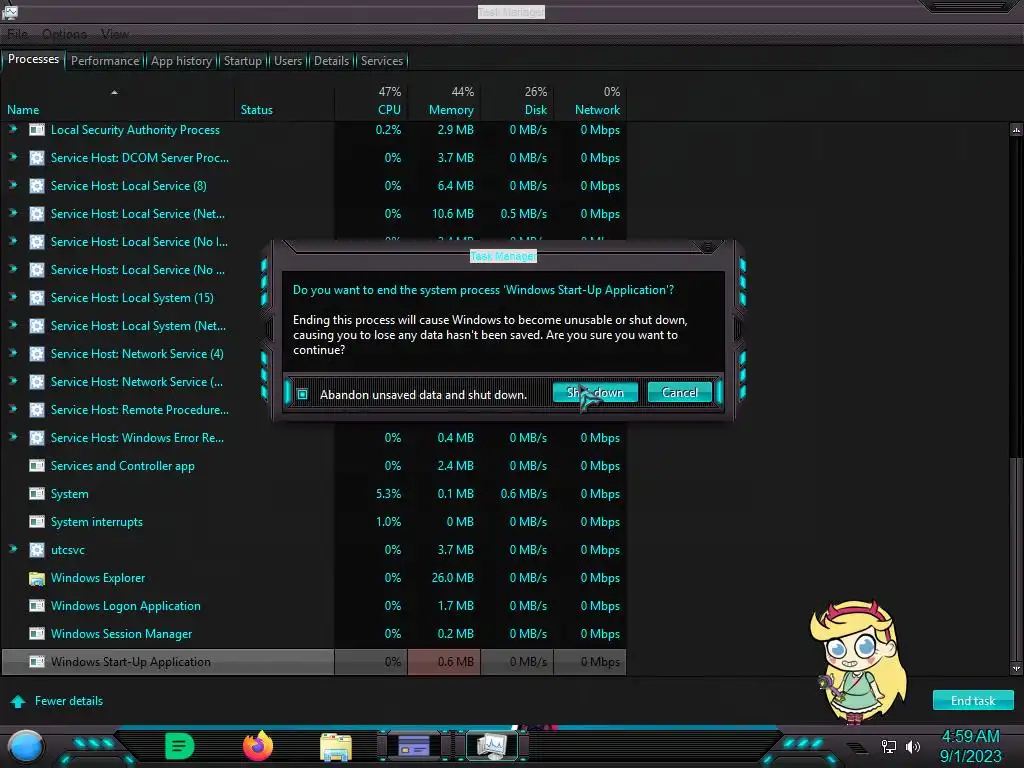The width and height of the screenshot is (1024, 768).
Task: Open the network tray icon
Action: pos(889,746)
